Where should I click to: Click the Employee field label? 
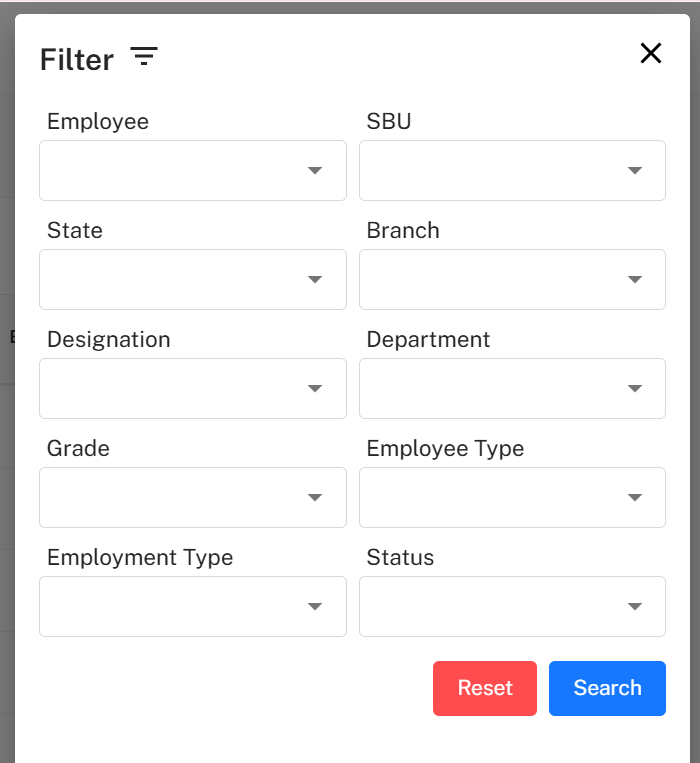point(98,122)
